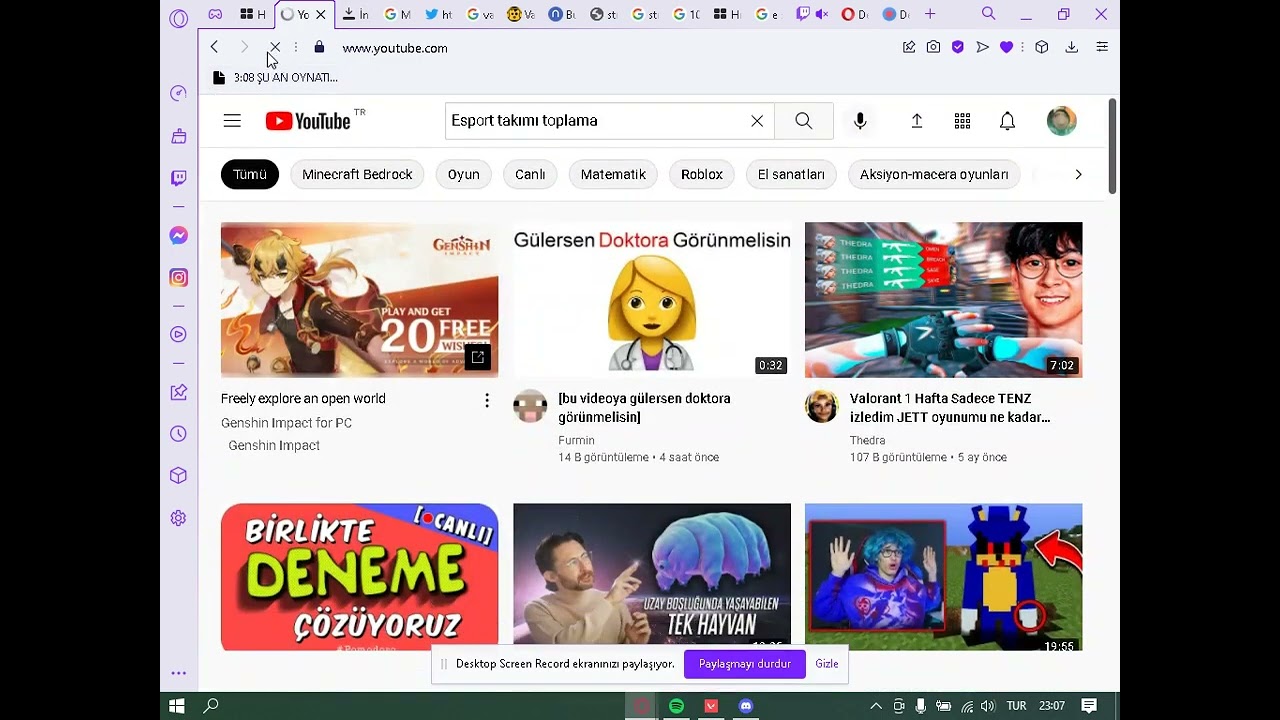Open GX Cleaner sidebar icon
Screen dimensions: 1280x720
click(x=179, y=136)
